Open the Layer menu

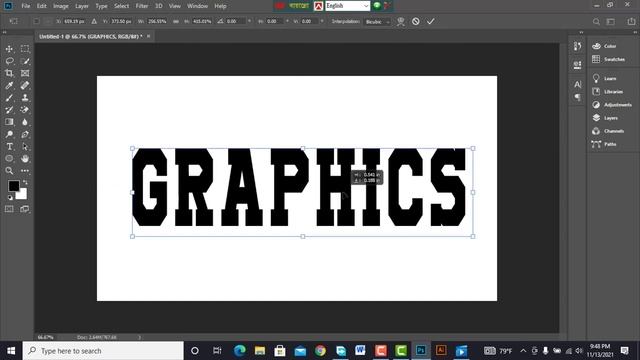pyautogui.click(x=82, y=6)
